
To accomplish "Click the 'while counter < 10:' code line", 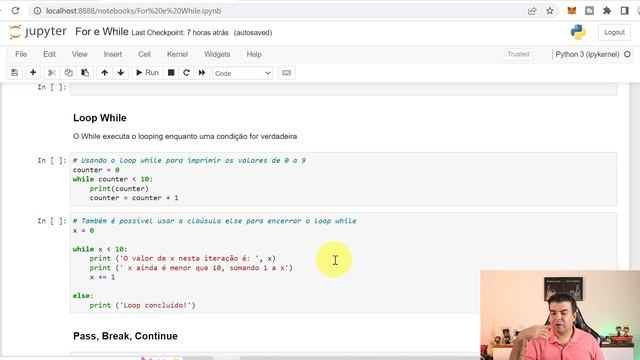I will pyautogui.click(x=113, y=179).
